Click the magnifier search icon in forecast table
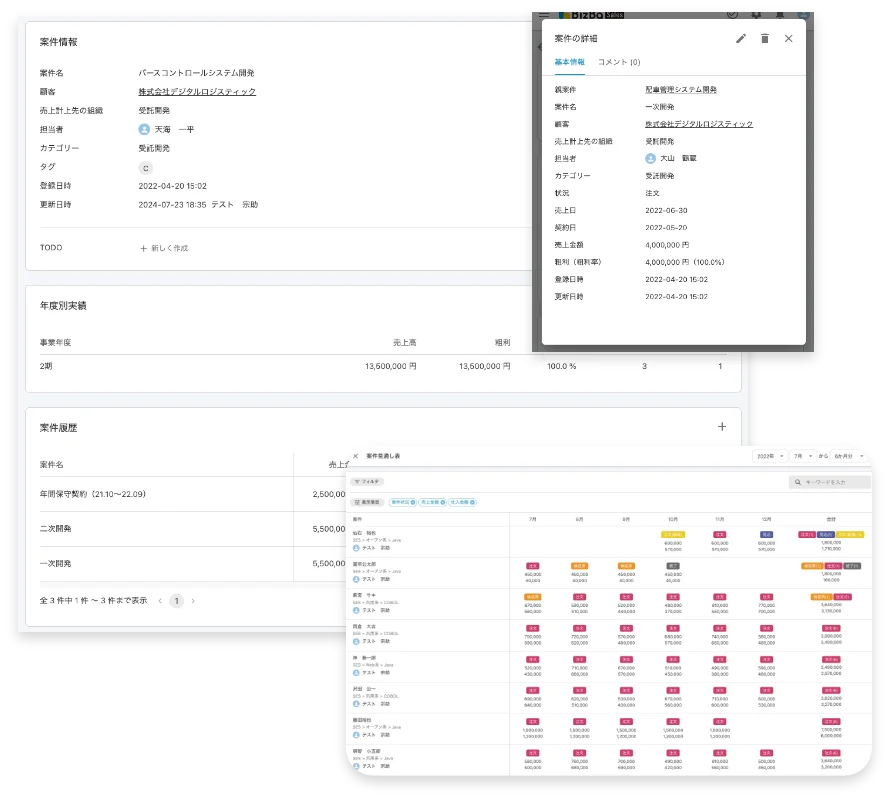Screen dimensions: 890x800 point(797,482)
